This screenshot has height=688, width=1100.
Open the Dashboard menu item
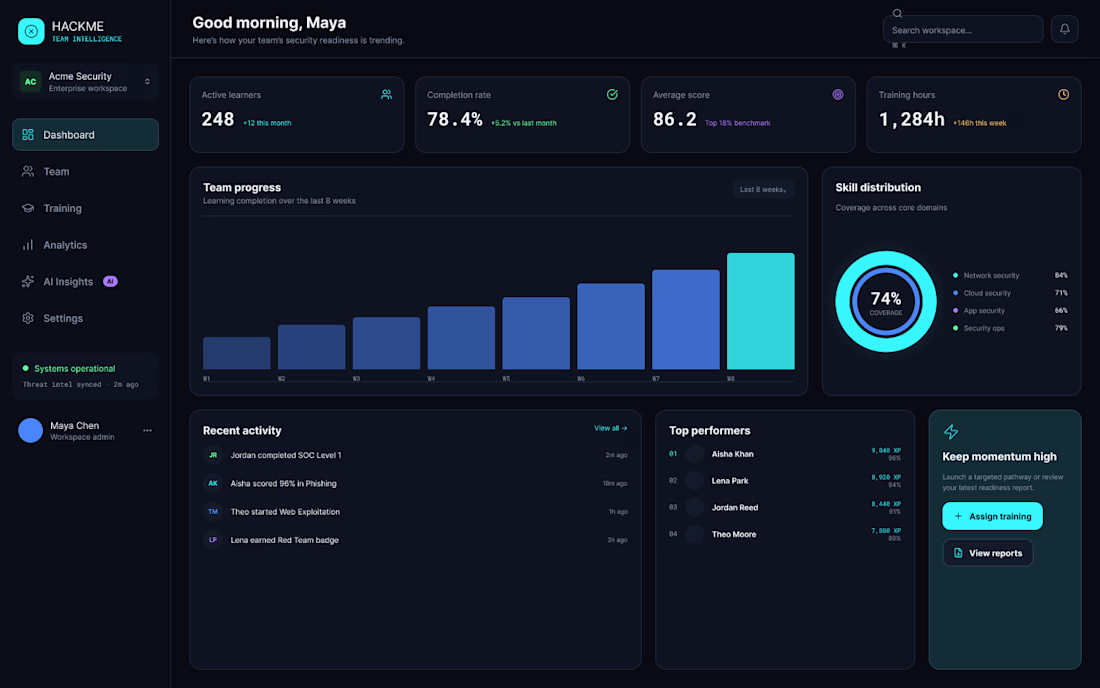(x=86, y=135)
